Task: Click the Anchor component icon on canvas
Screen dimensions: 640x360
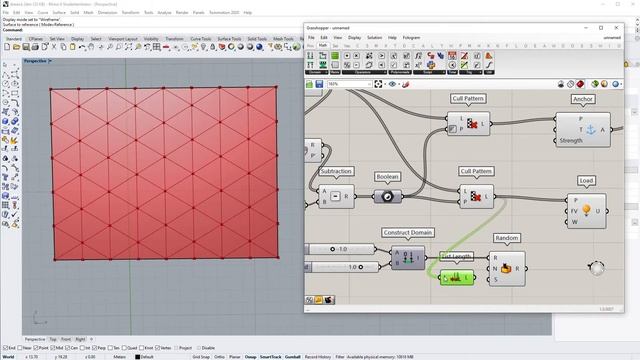Action: click(x=591, y=130)
